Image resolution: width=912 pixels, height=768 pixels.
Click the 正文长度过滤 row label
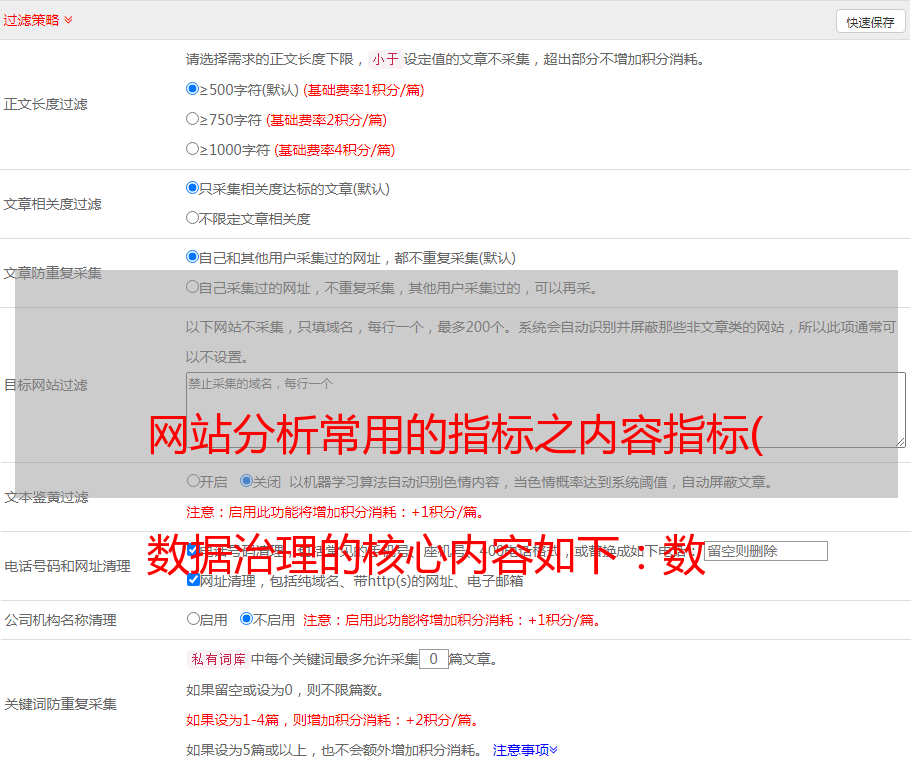pos(45,104)
